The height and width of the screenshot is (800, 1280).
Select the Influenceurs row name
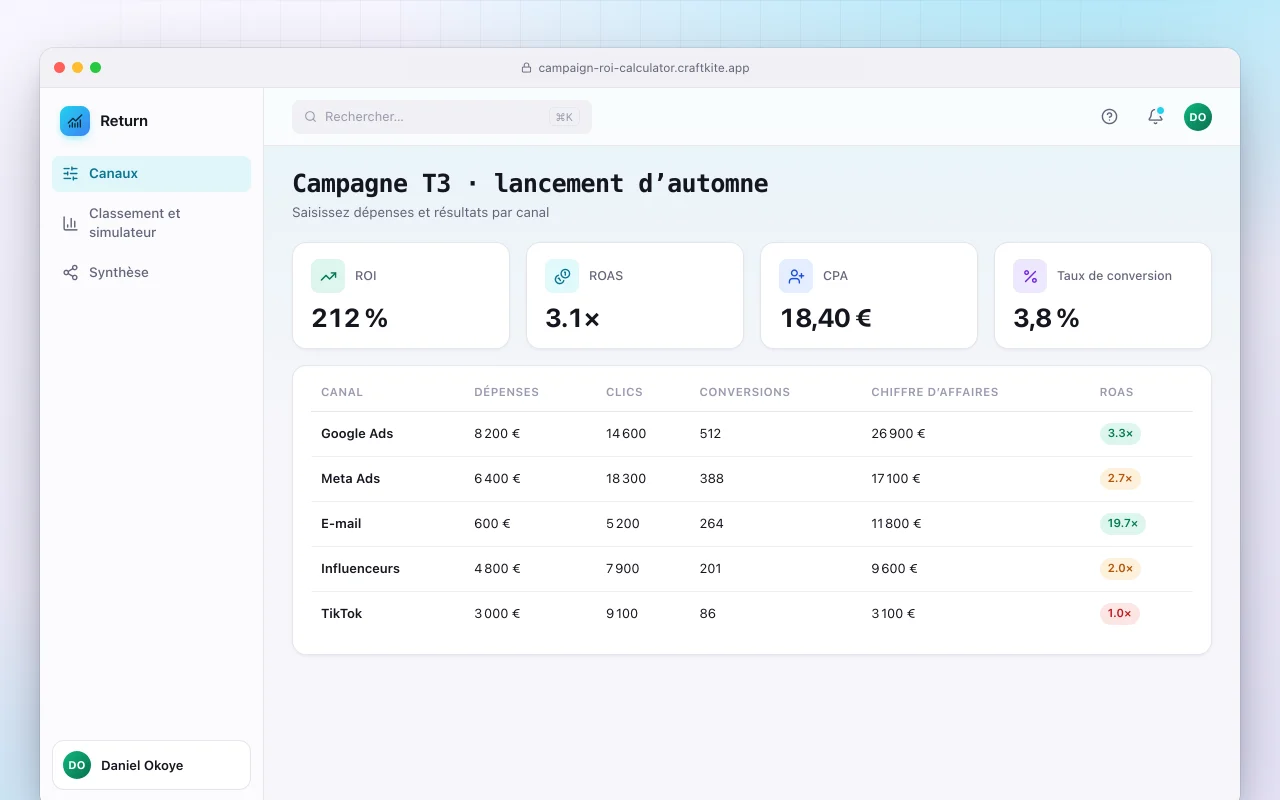(x=360, y=569)
